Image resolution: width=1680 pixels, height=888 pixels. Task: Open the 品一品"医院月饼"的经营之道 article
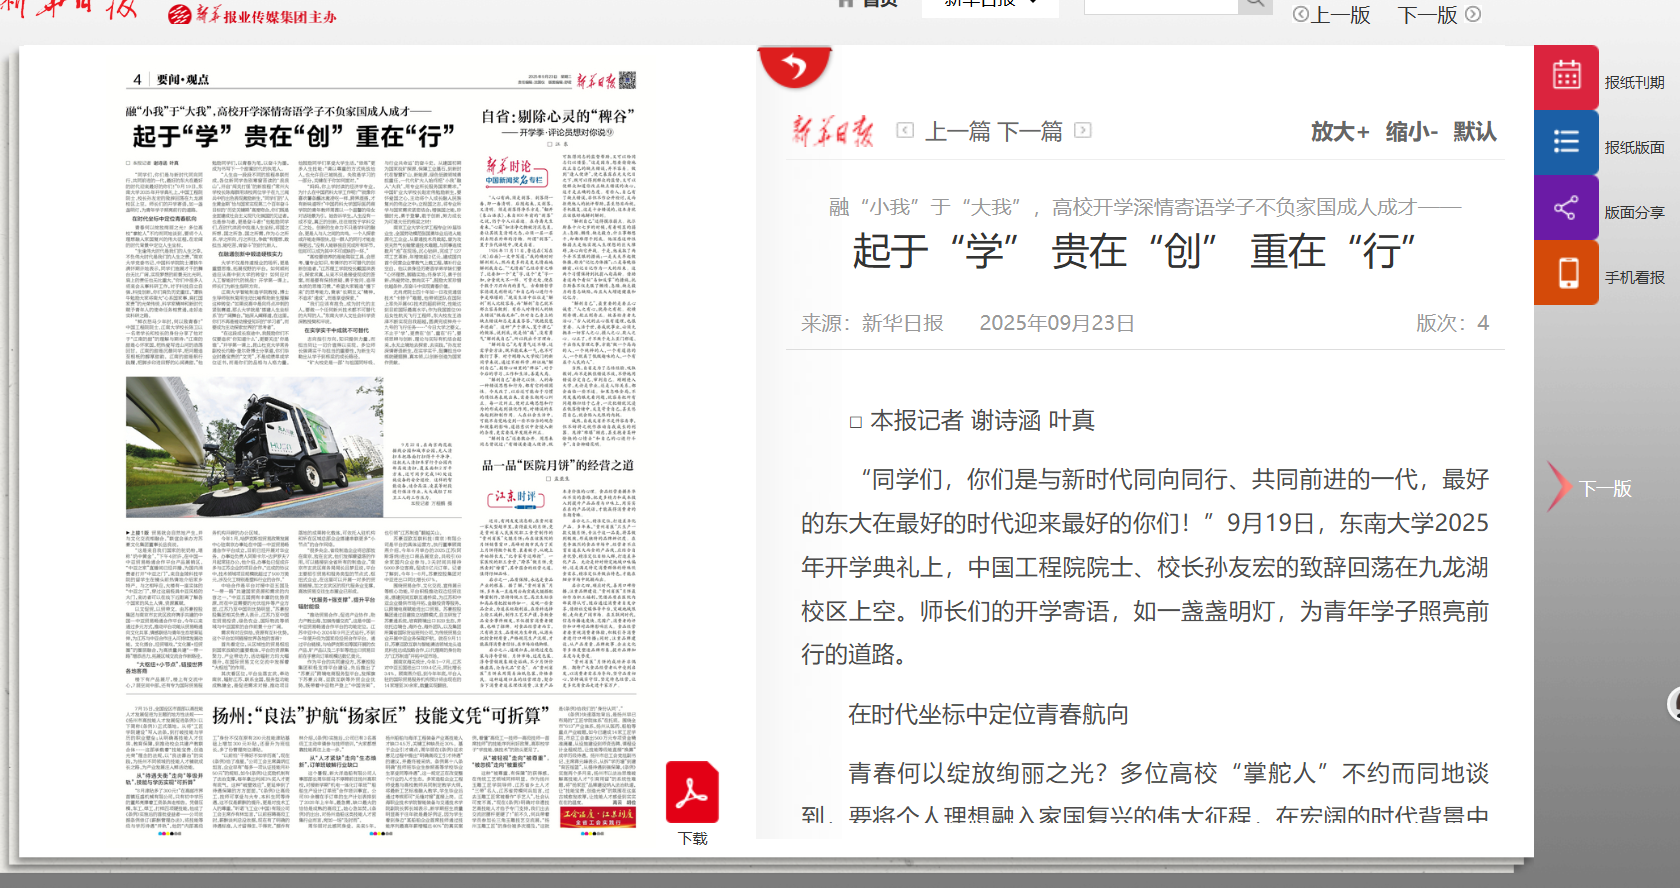(x=557, y=465)
